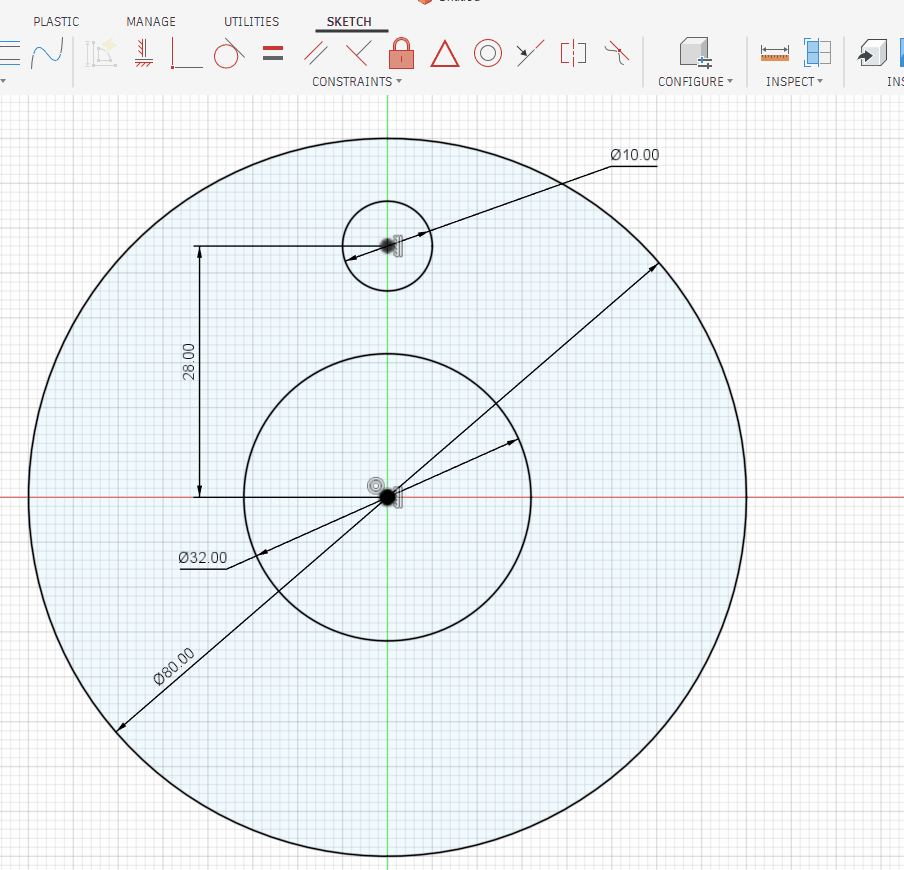Expand the CONFIGURE dropdown menu
Viewport: 904px width, 870px height.
[695, 82]
